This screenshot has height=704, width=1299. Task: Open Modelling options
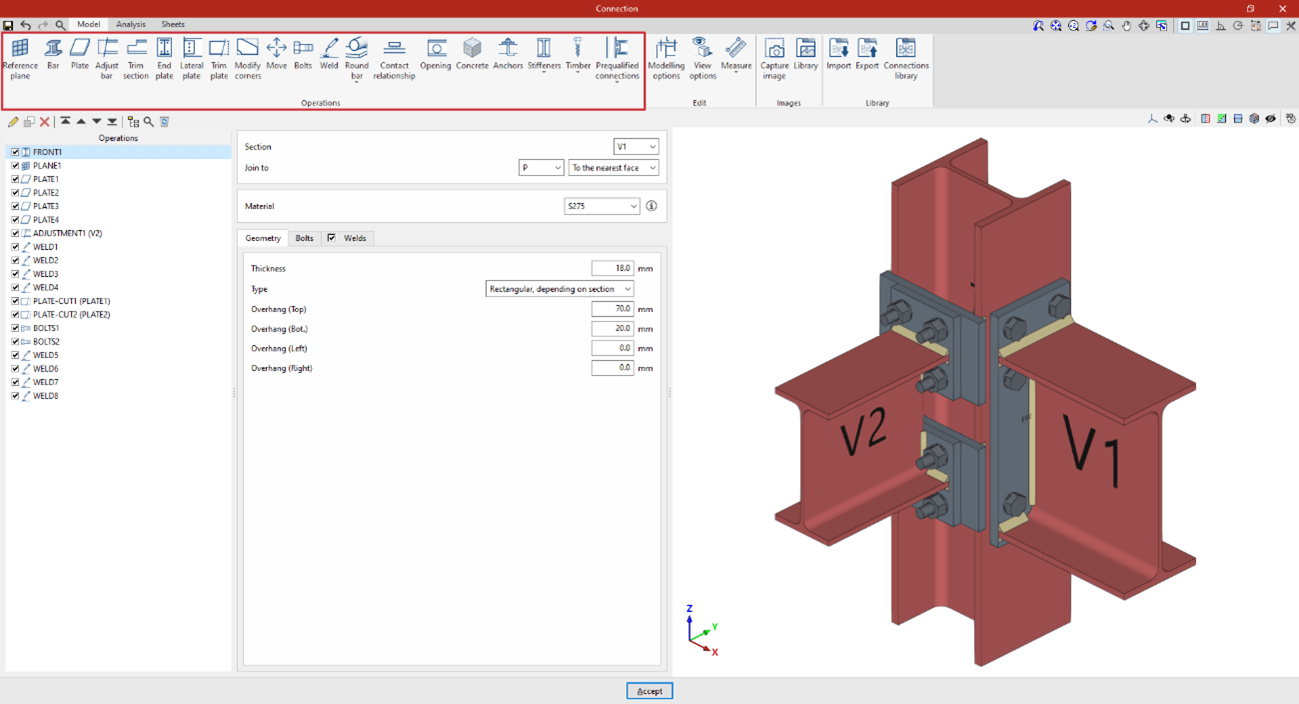(x=666, y=59)
